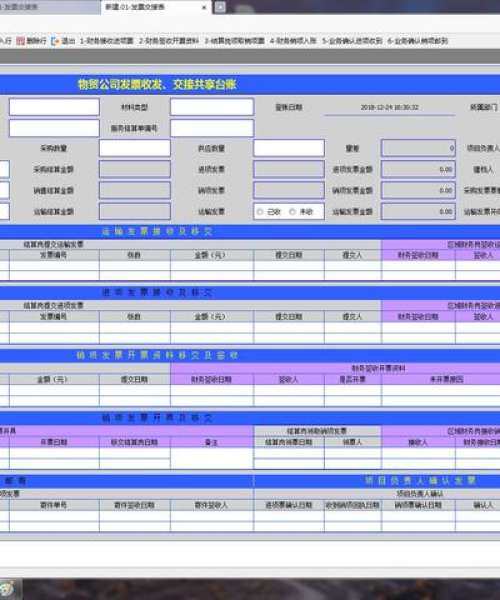Screen dimensions: 500x600
Task: Click the 采购数量 input field
Action: coord(135,148)
